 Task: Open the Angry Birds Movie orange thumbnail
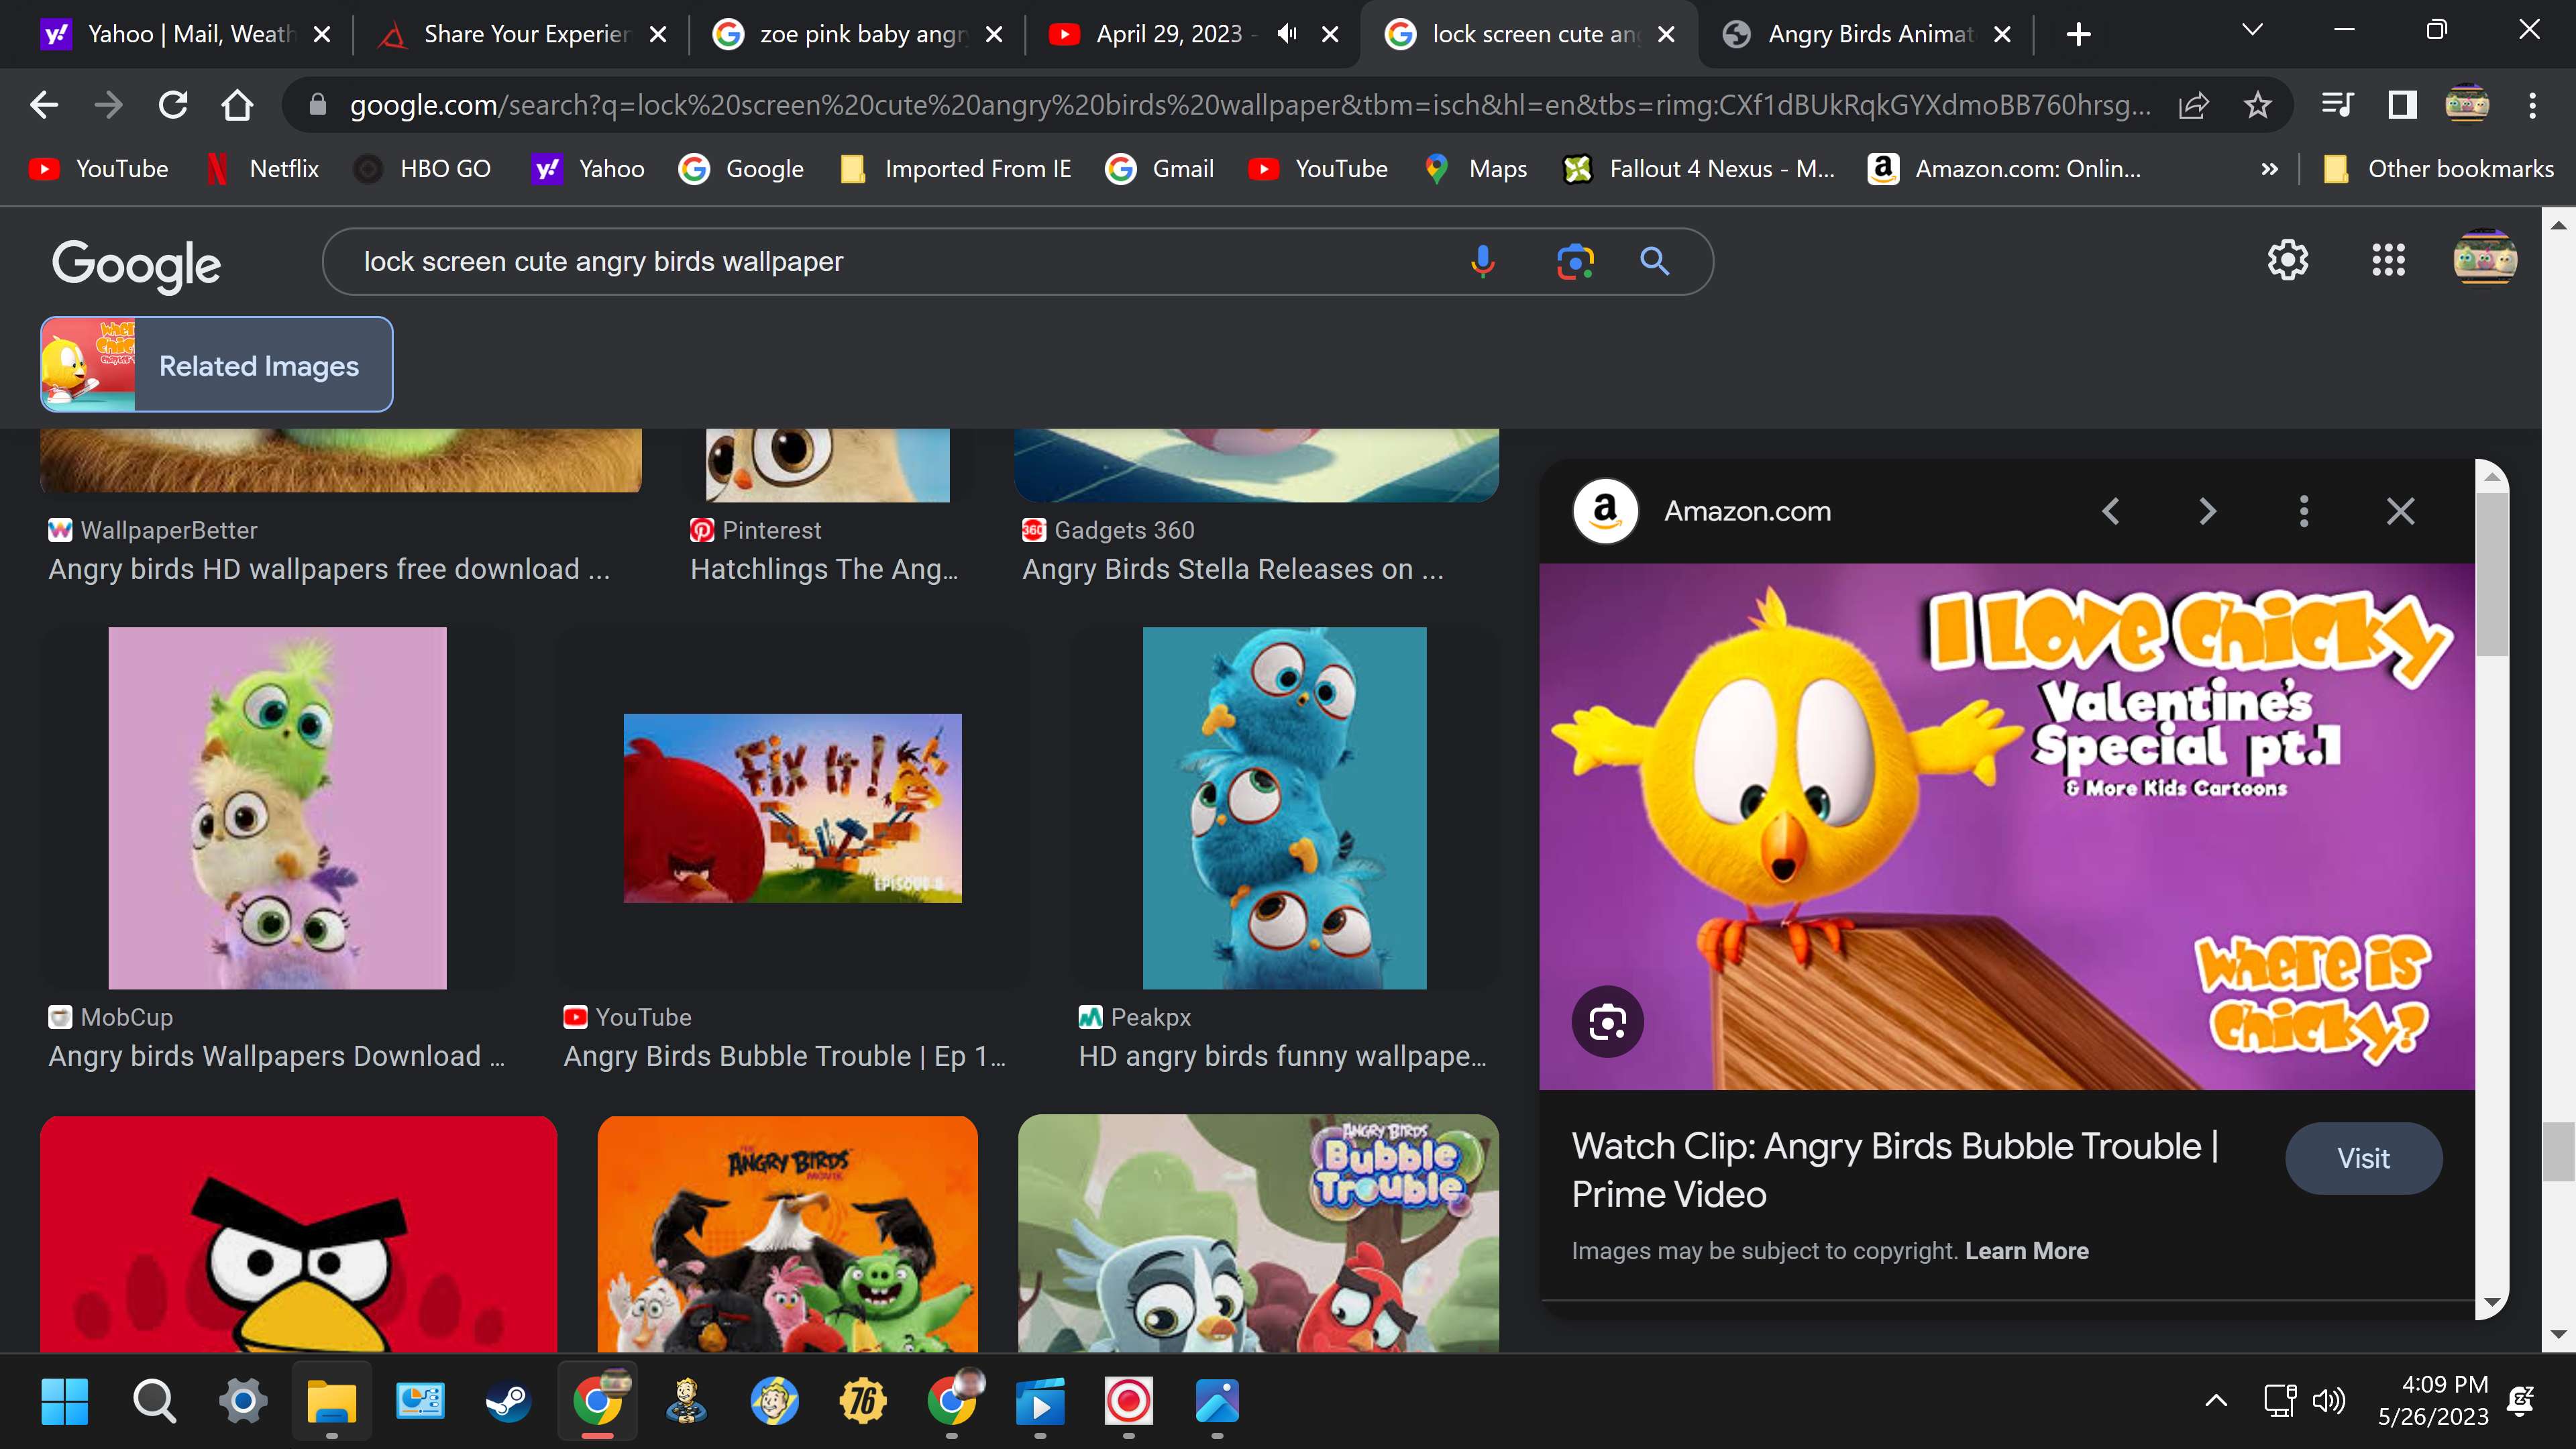[x=787, y=1233]
